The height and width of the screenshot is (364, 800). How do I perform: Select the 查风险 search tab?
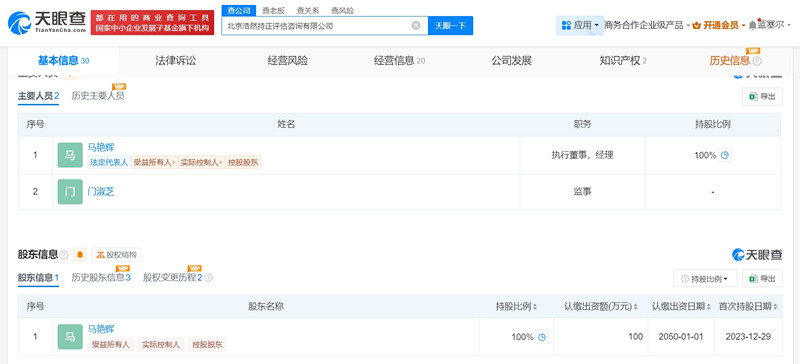[x=342, y=10]
